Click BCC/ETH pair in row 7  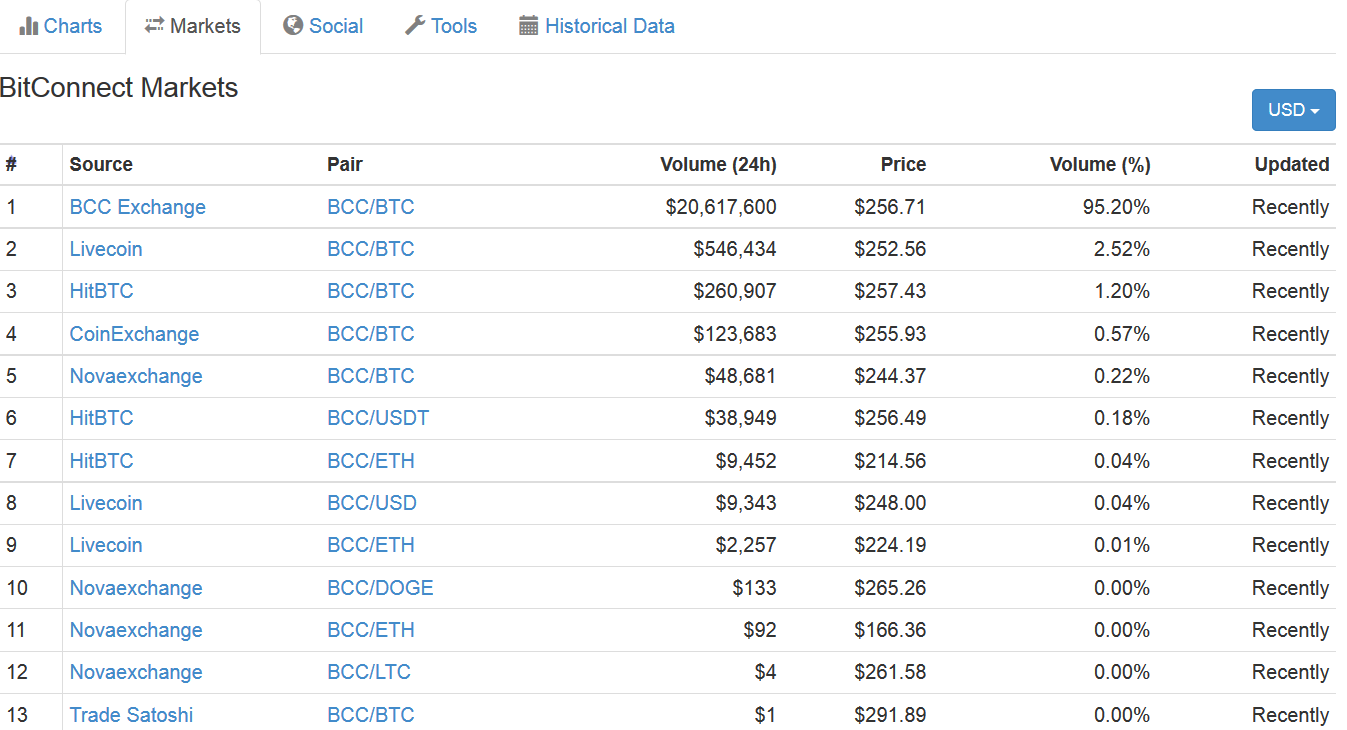pyautogui.click(x=371, y=461)
